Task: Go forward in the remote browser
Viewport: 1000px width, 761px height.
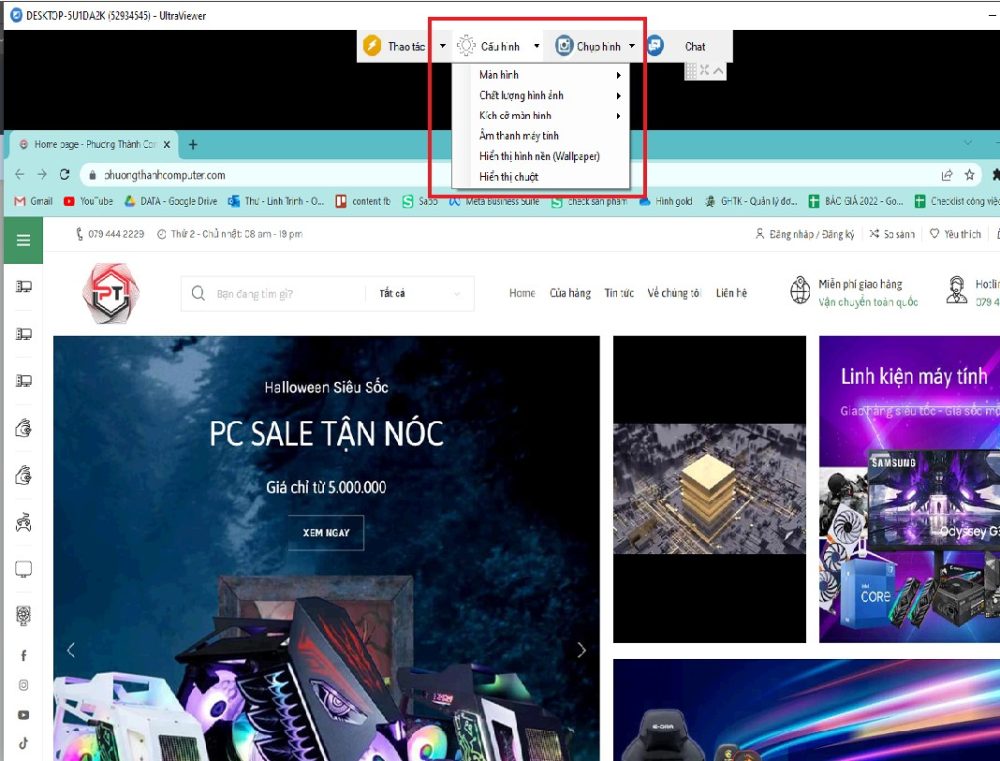Action: point(42,175)
